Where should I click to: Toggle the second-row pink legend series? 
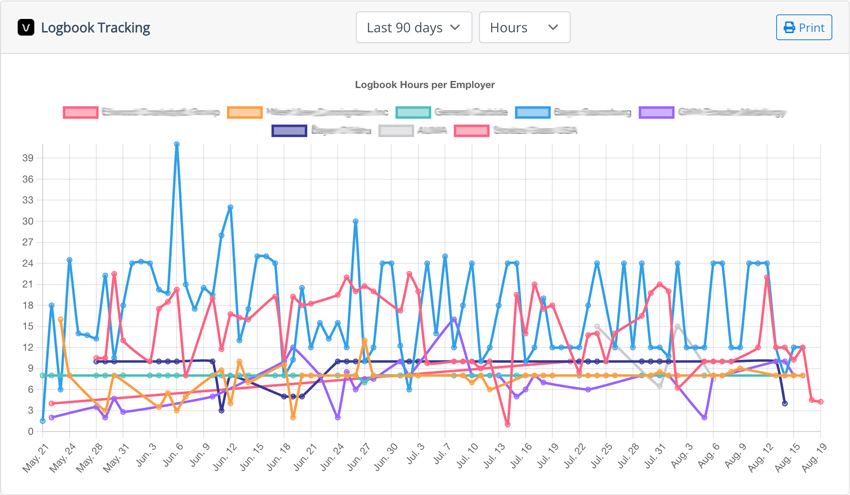point(471,130)
